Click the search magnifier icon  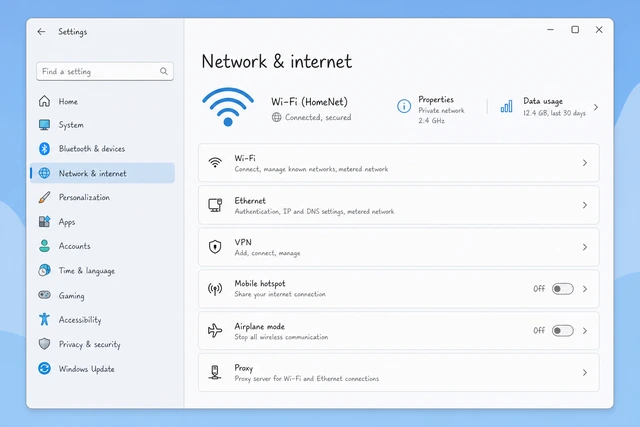164,71
